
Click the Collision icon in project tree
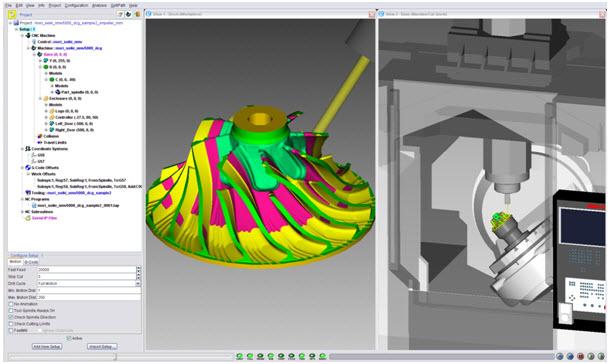tap(40, 136)
